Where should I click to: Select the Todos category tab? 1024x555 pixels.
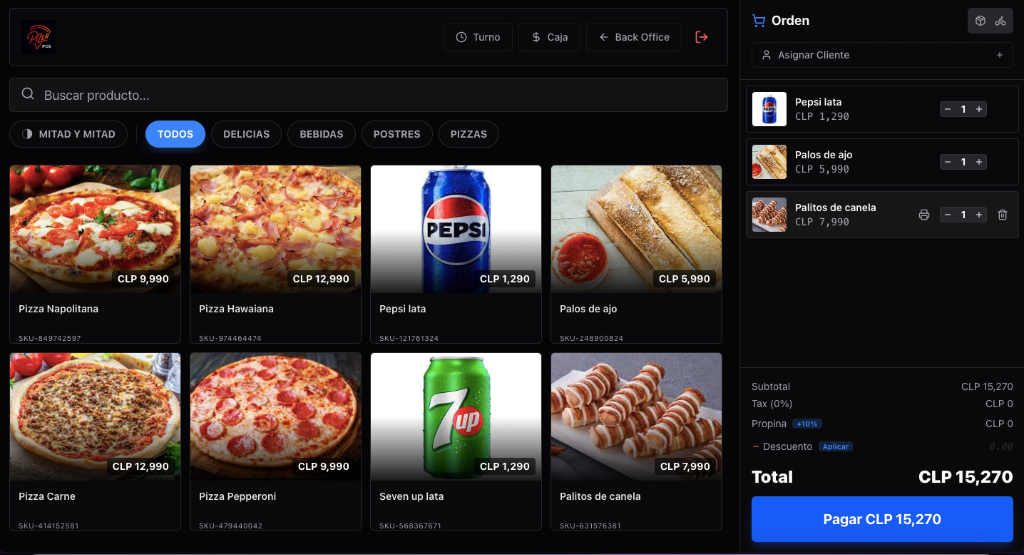pos(175,134)
